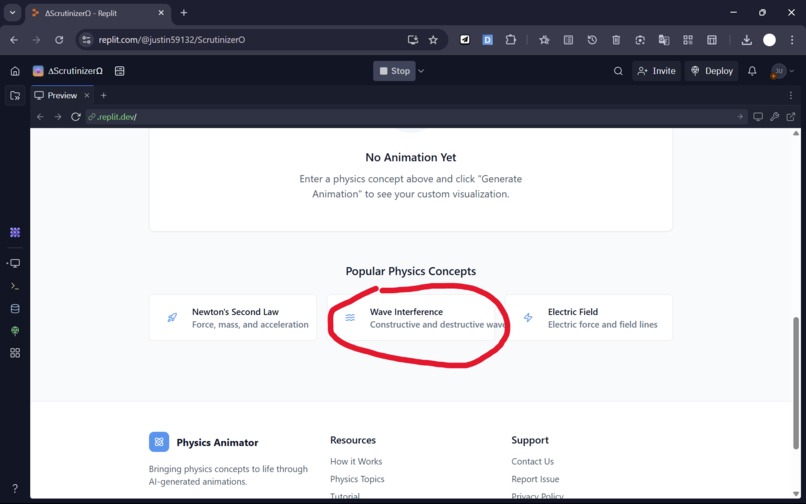Open the Database tool in sidebar
806x504 pixels.
pyautogui.click(x=15, y=309)
